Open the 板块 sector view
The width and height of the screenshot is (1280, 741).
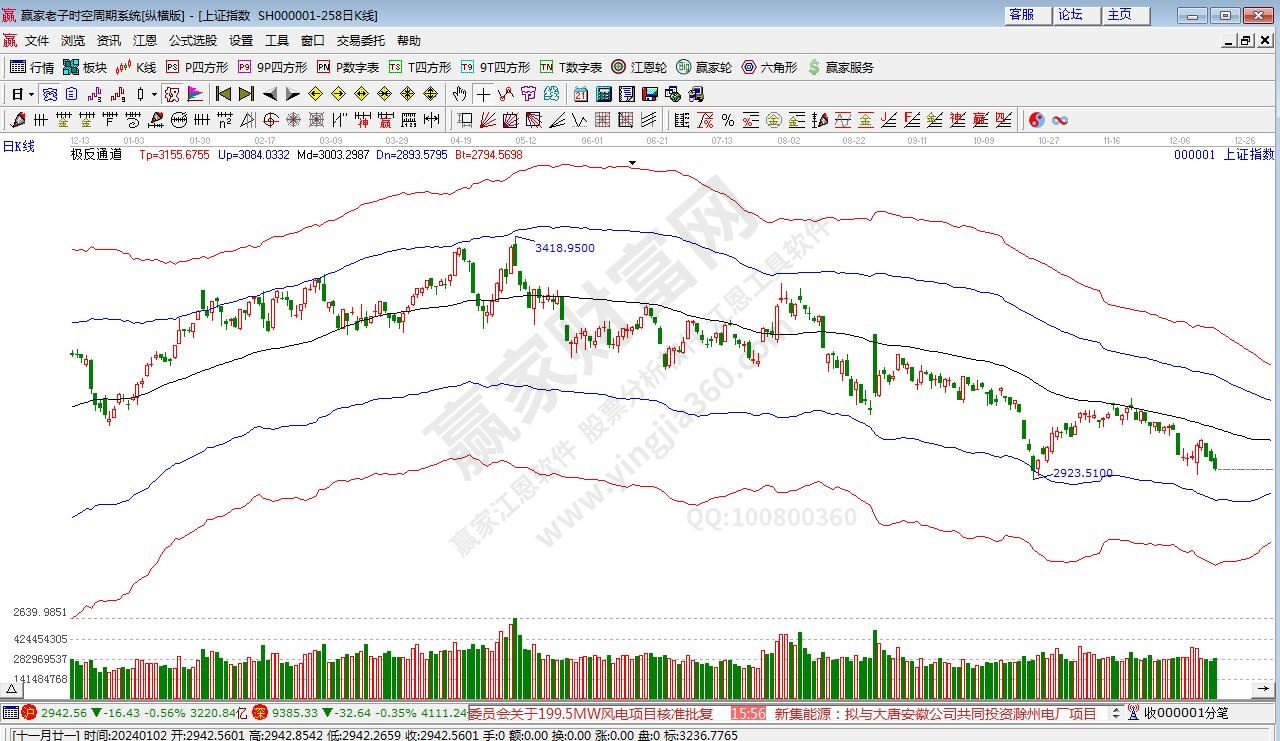pos(84,67)
